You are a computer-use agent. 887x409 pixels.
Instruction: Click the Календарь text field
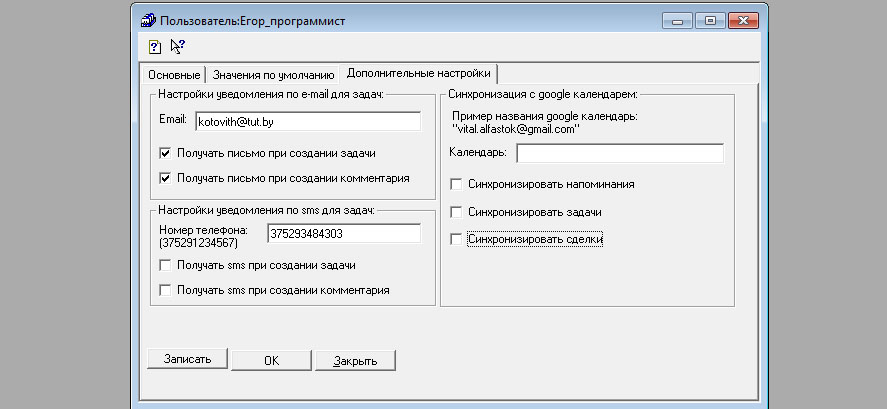click(x=619, y=153)
